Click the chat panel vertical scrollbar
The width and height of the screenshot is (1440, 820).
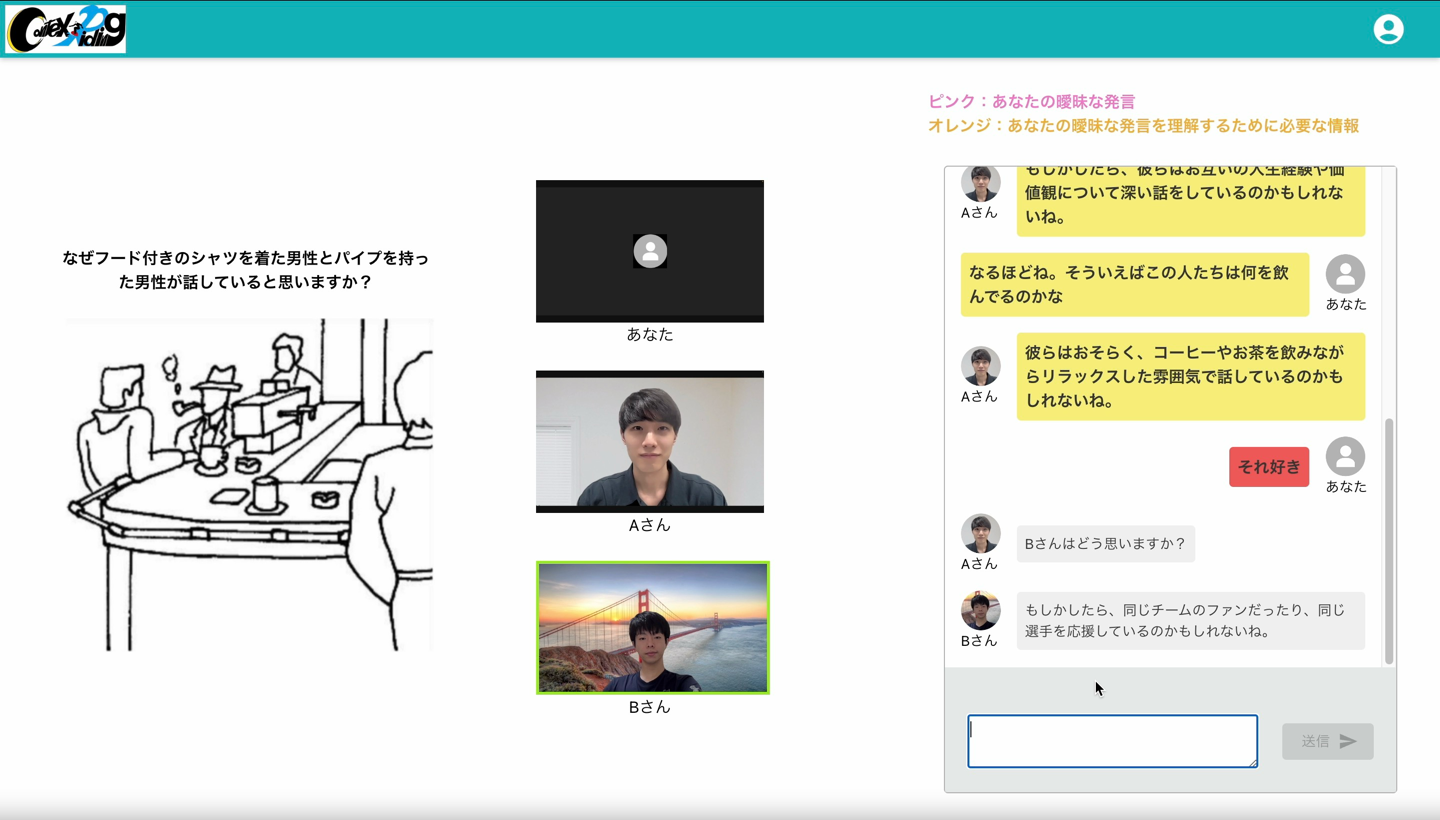coord(1388,540)
